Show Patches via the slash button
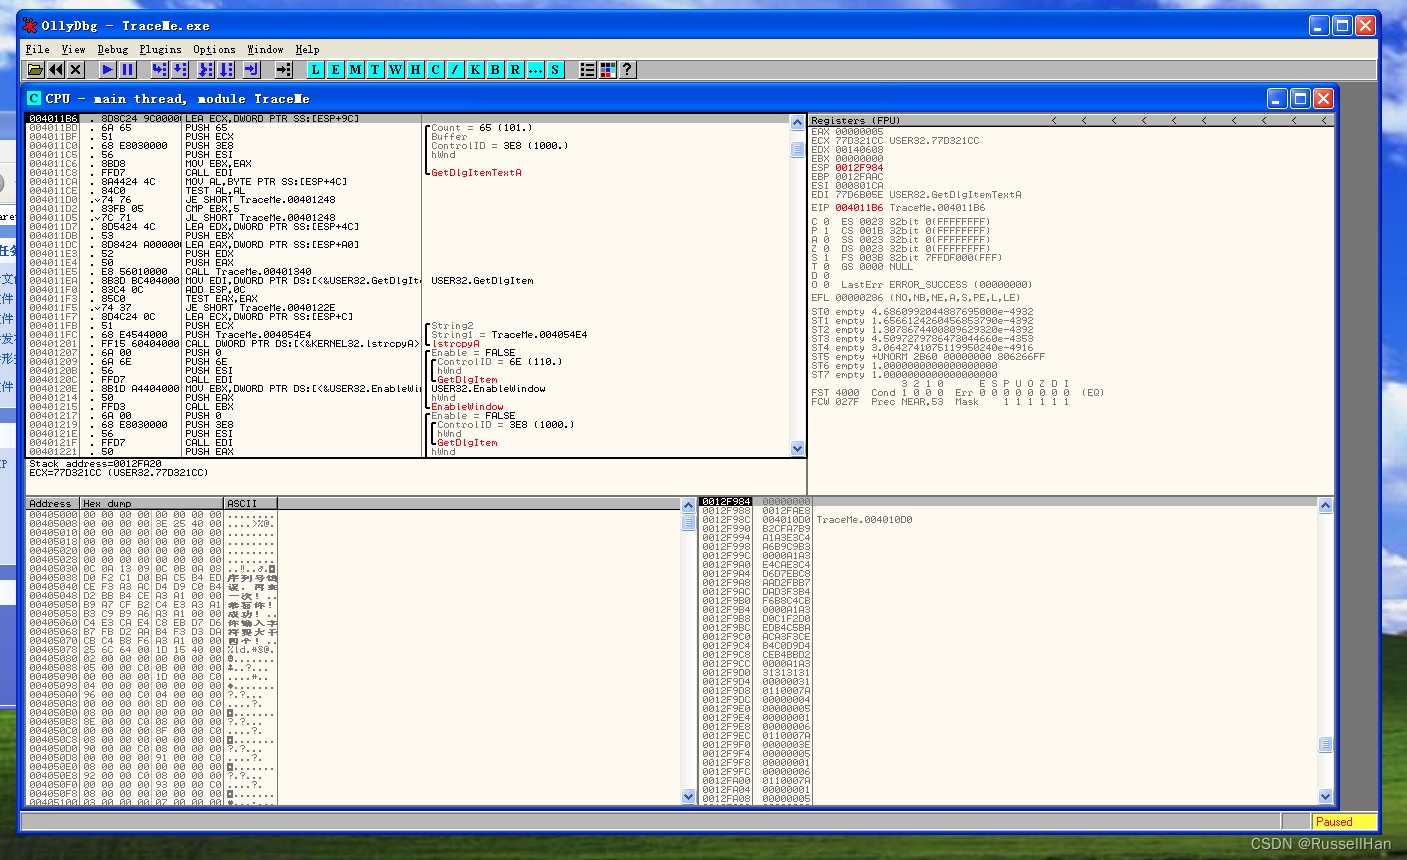This screenshot has height=860, width=1407. point(456,69)
